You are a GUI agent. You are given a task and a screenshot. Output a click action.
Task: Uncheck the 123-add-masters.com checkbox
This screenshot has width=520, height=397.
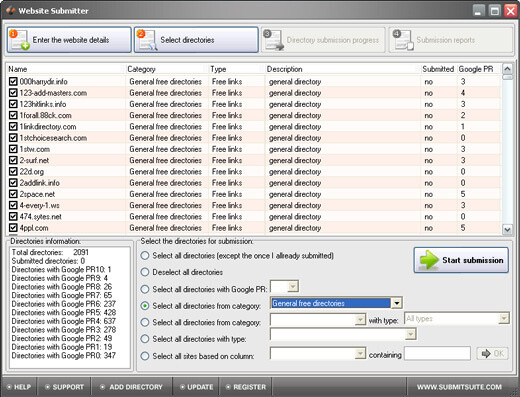(x=13, y=93)
